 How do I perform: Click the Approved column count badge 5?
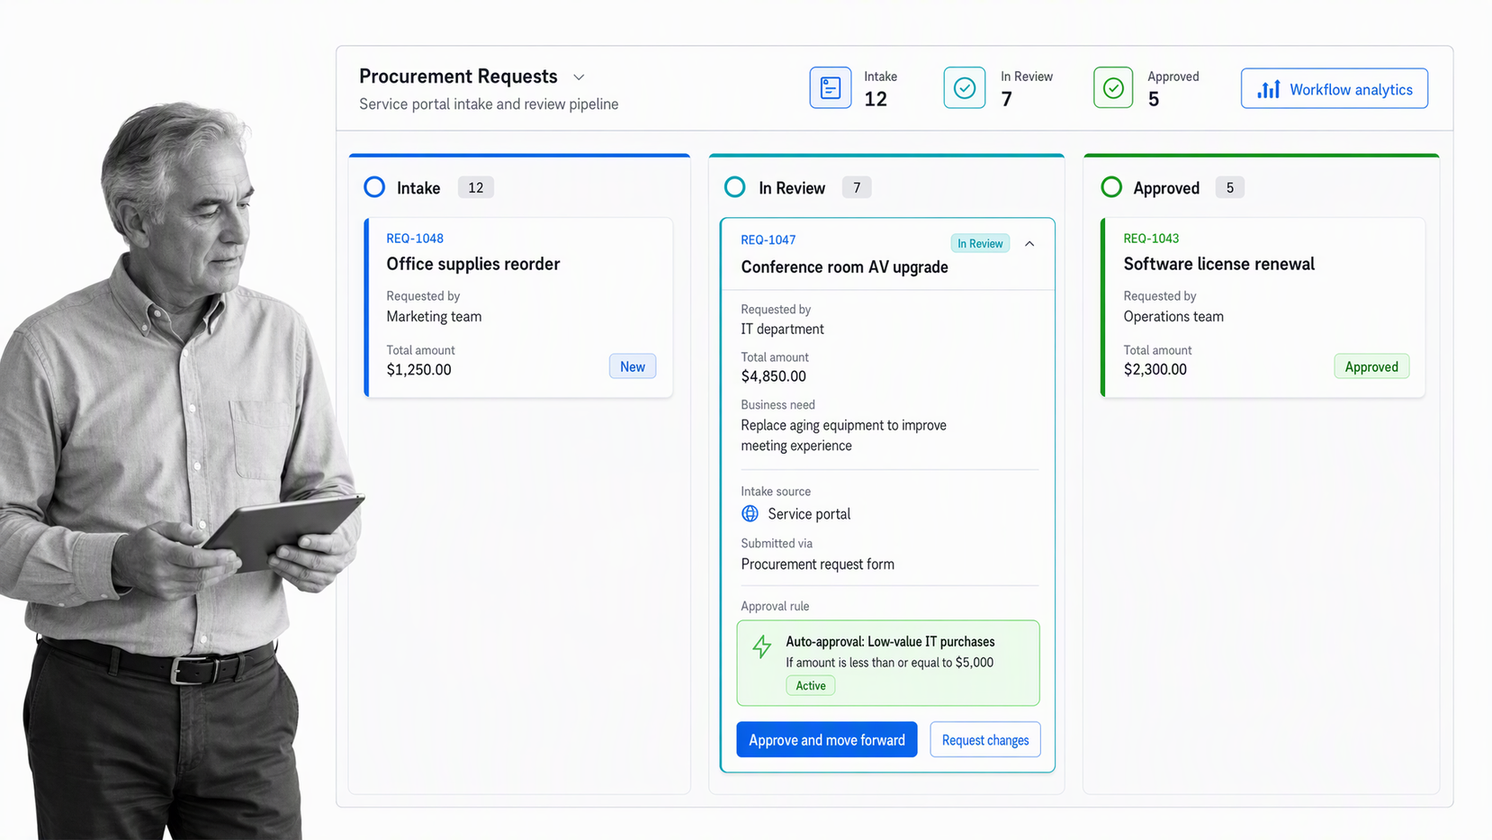coord(1230,187)
